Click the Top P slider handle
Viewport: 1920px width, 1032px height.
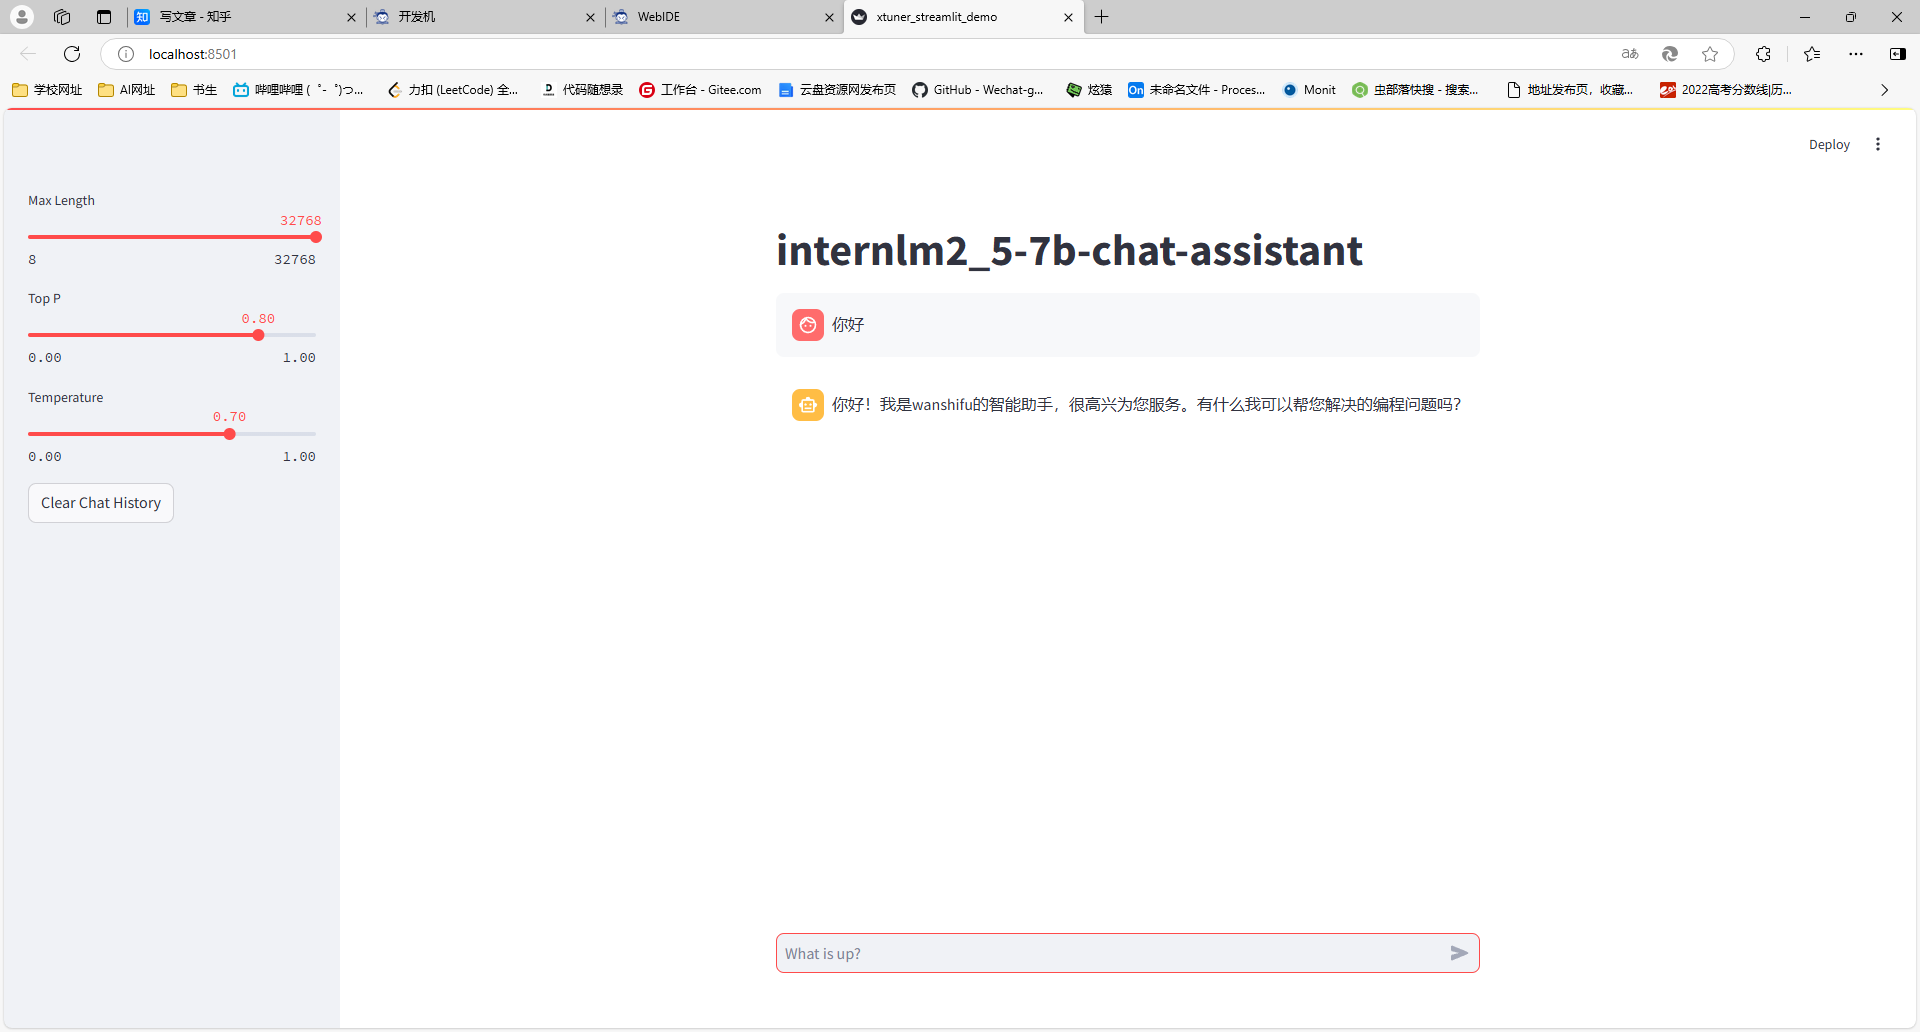pyautogui.click(x=259, y=335)
